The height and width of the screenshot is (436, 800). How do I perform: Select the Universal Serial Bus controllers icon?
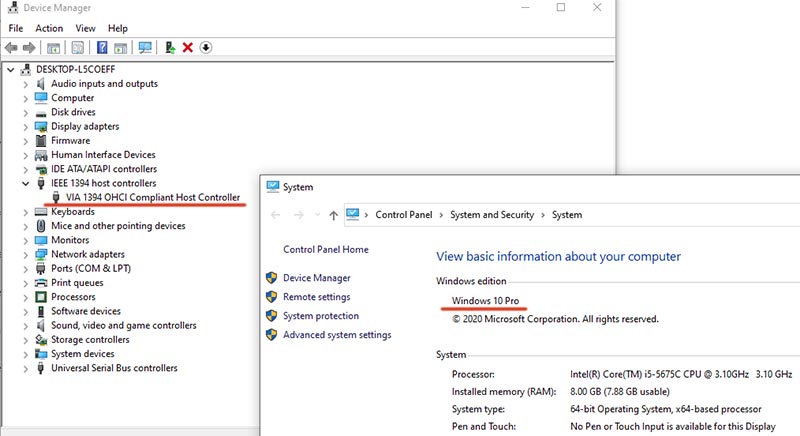point(41,368)
